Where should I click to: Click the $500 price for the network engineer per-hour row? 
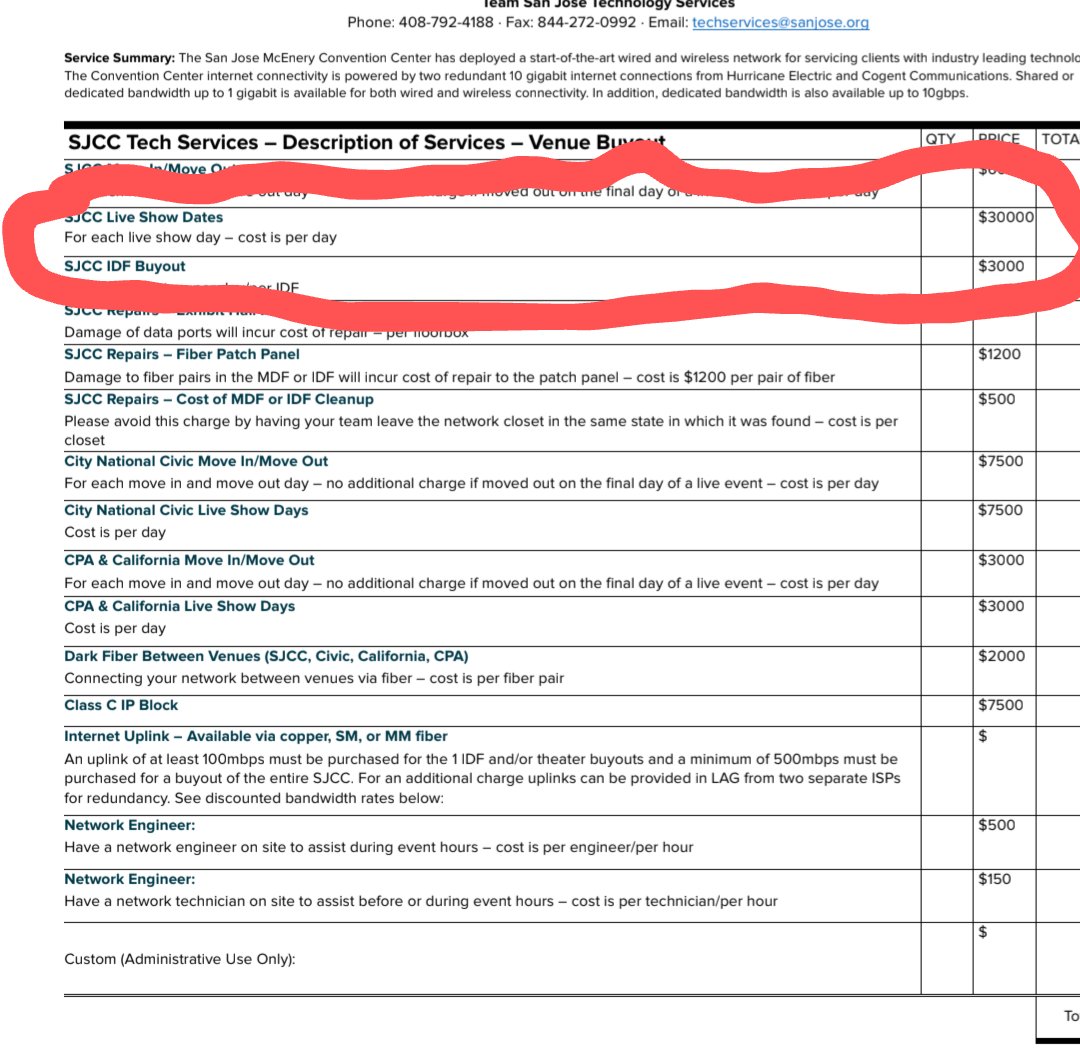point(997,825)
